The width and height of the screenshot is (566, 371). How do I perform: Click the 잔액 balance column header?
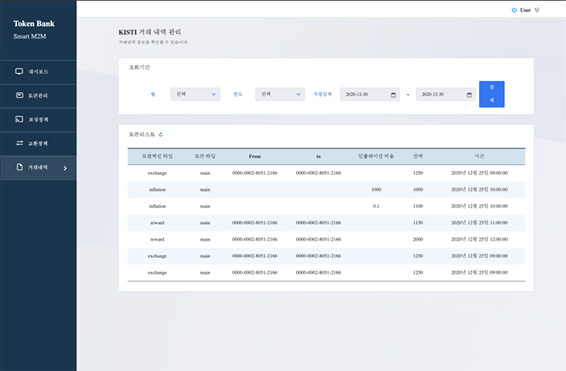(418, 156)
